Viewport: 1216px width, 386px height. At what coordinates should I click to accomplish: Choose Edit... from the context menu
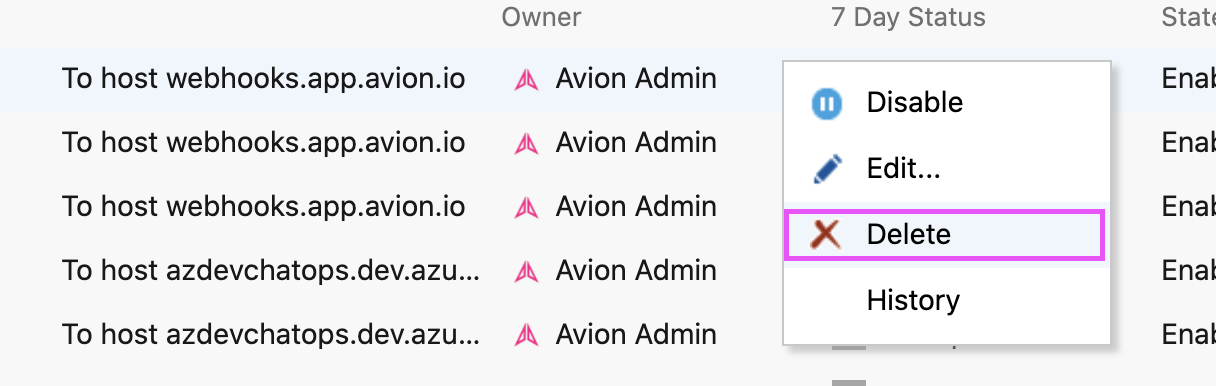946,169
